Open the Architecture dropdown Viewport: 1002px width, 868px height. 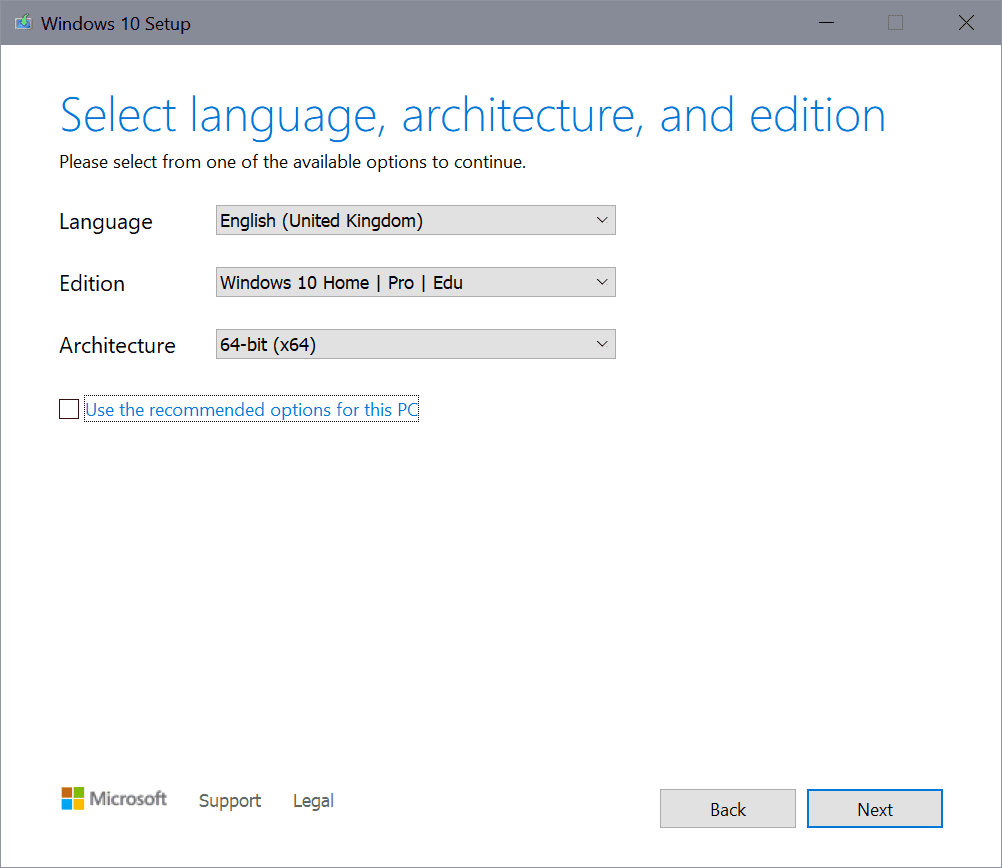tap(415, 344)
